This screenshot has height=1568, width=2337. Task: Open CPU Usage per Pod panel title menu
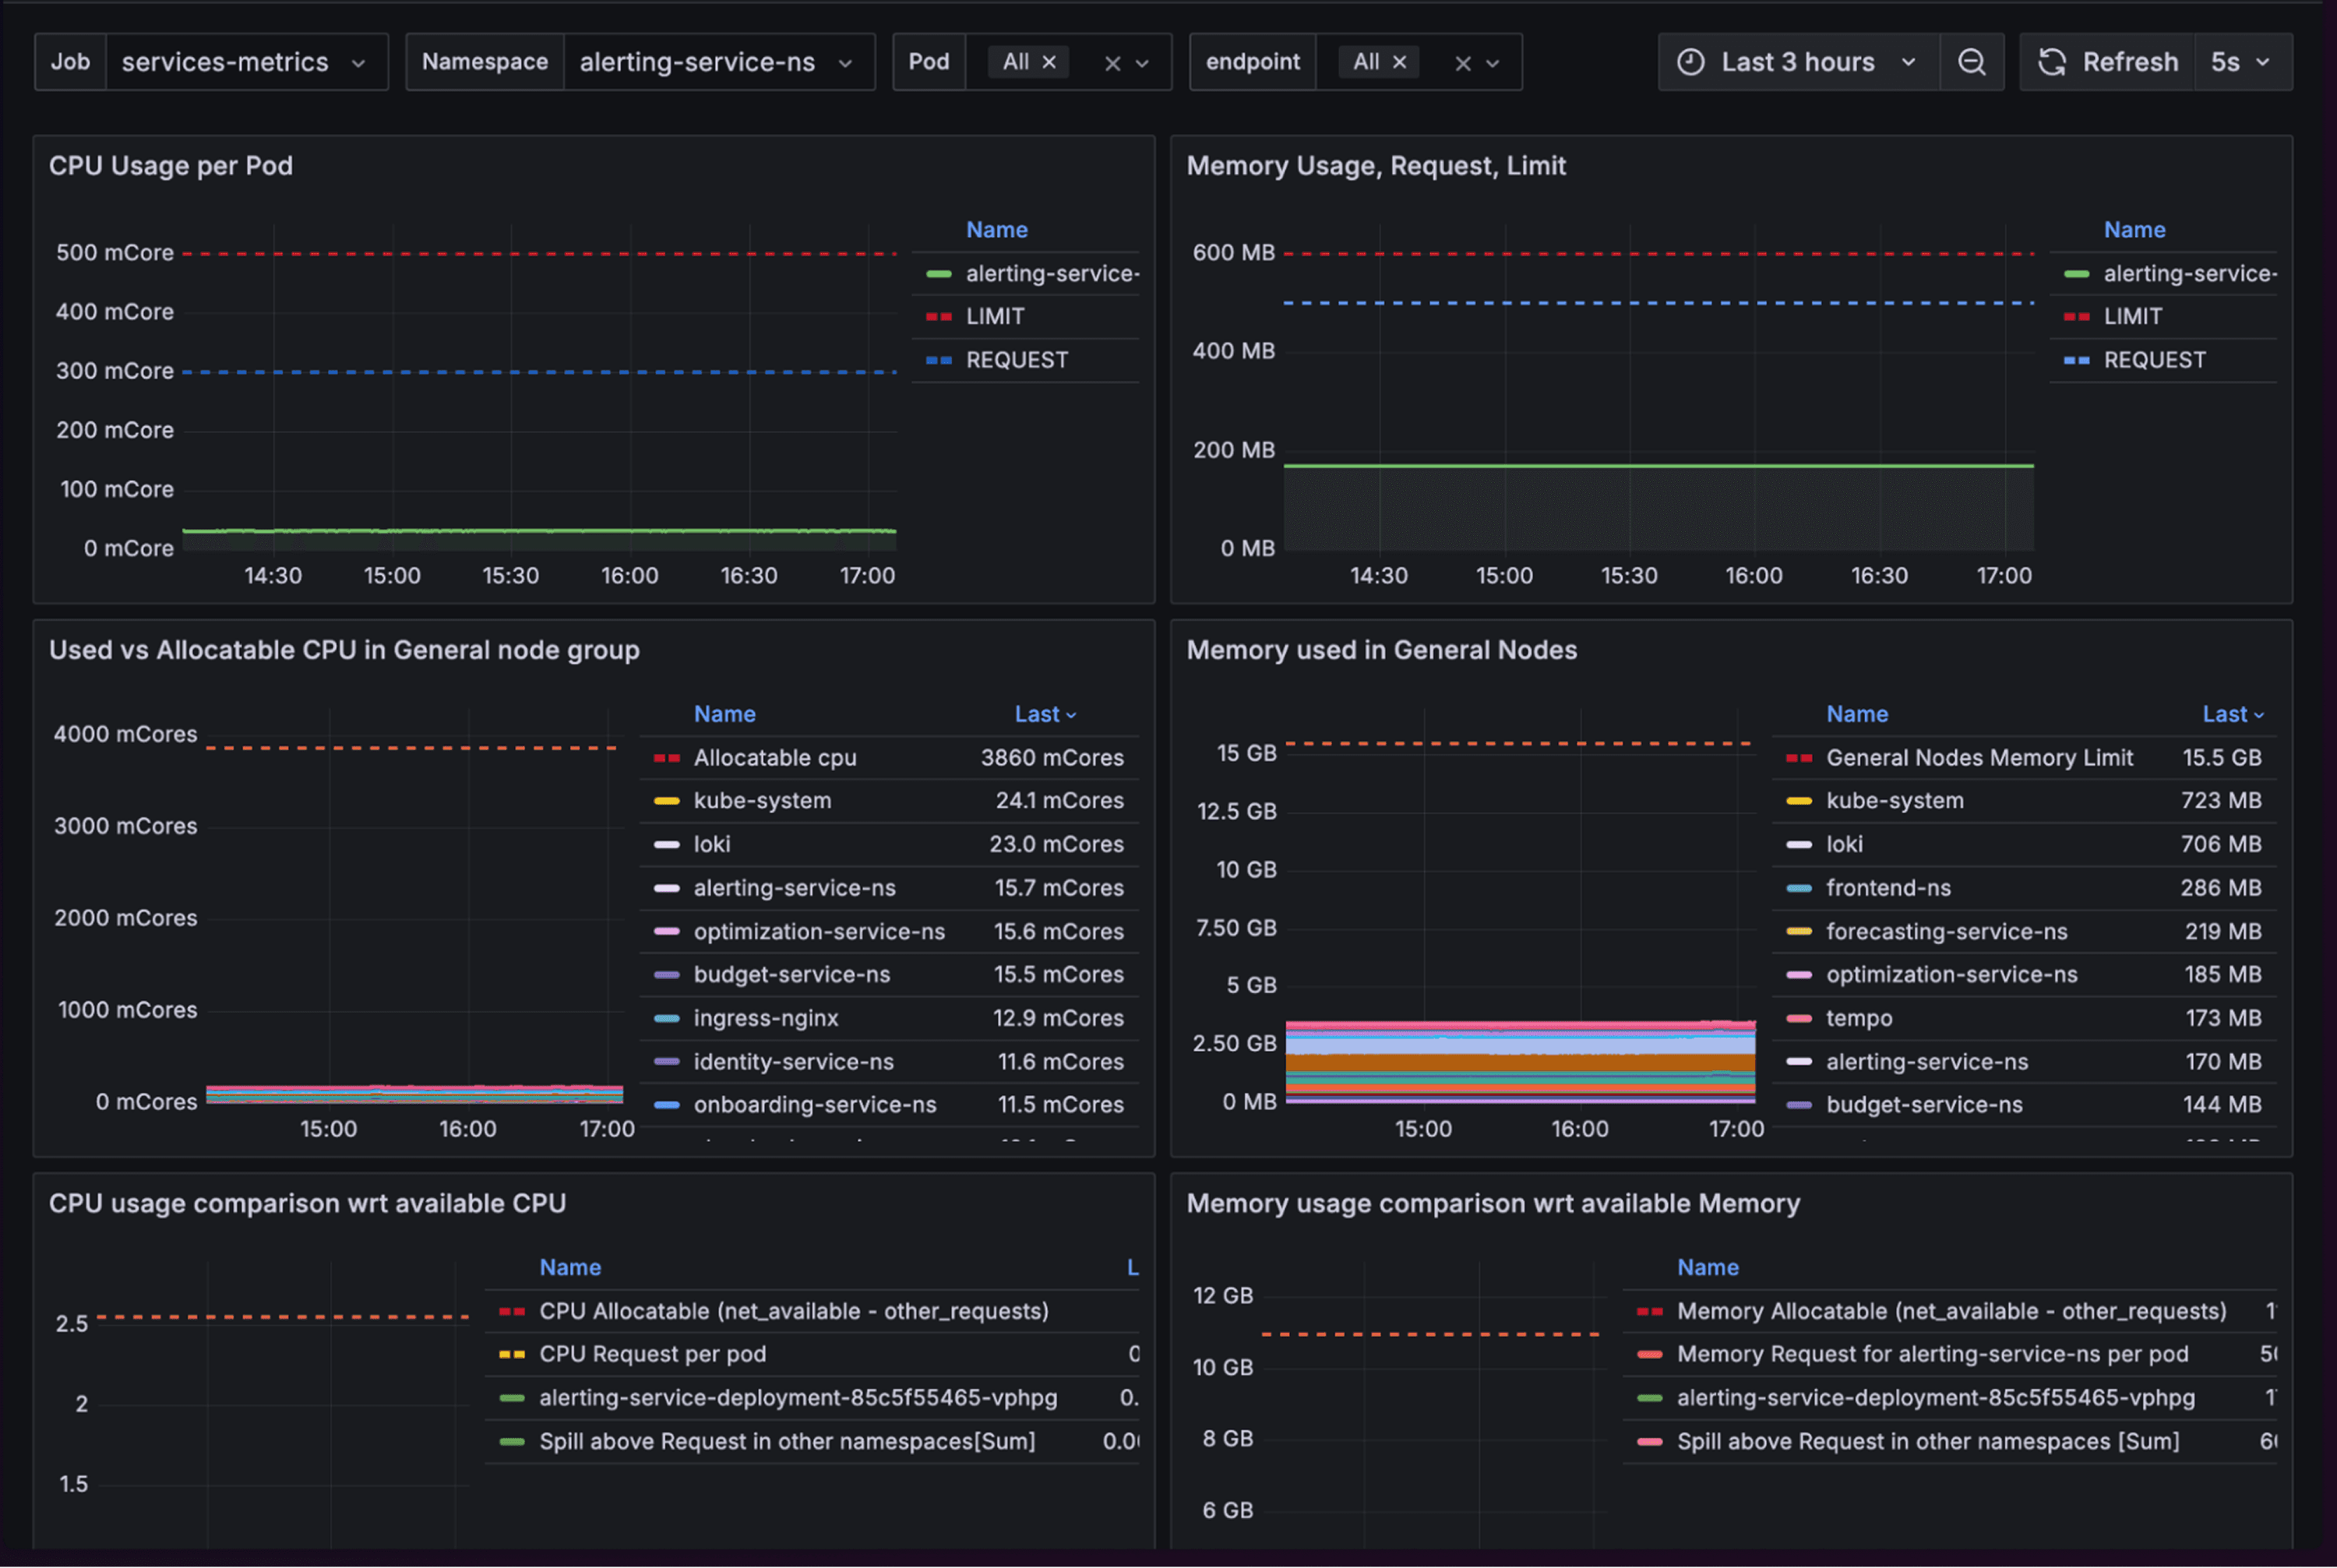[x=171, y=166]
